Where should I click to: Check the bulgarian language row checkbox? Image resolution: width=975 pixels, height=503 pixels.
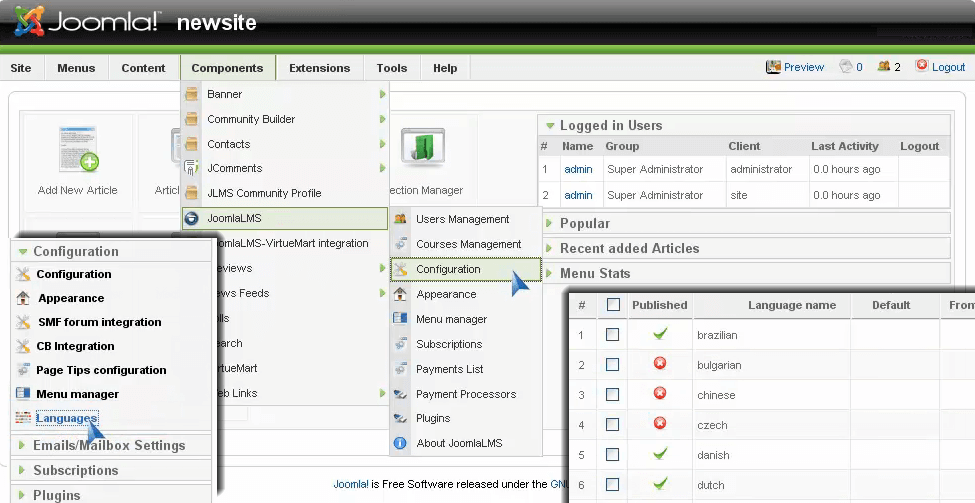tap(612, 364)
